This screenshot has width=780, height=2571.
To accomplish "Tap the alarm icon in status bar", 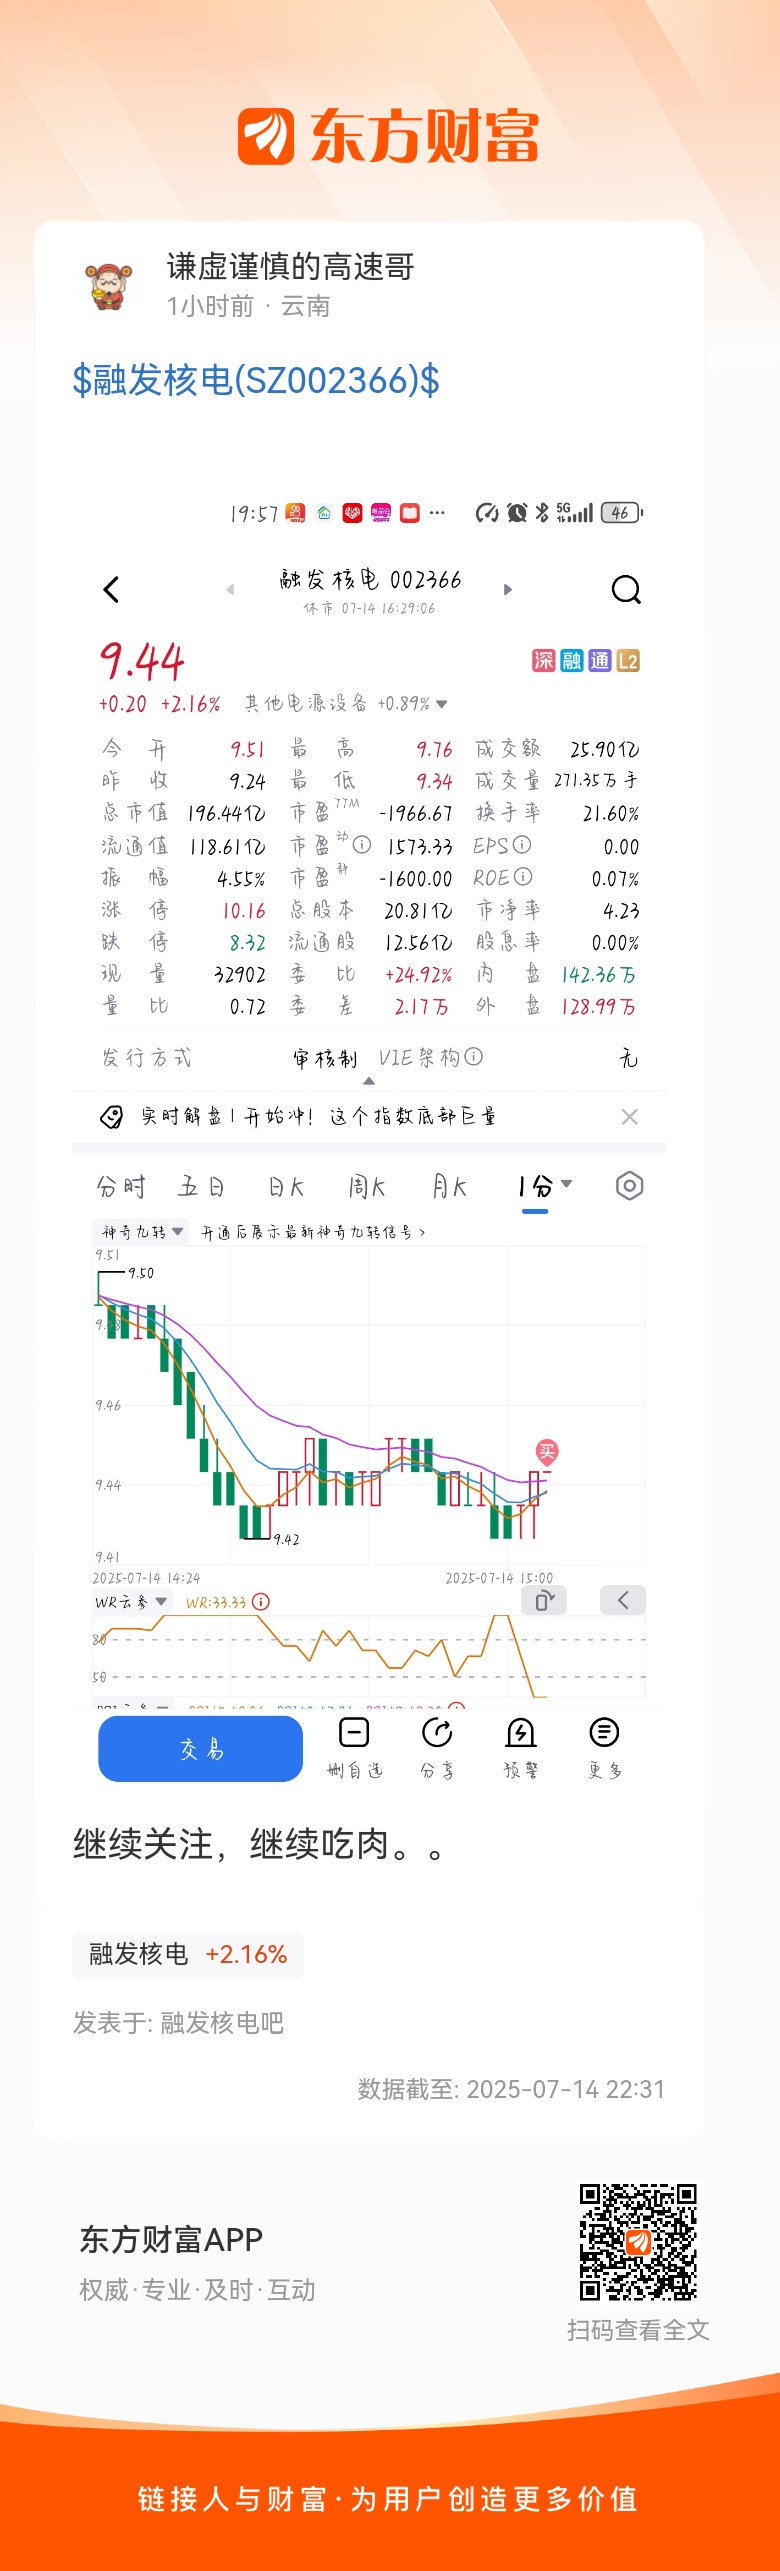I will click(x=517, y=513).
